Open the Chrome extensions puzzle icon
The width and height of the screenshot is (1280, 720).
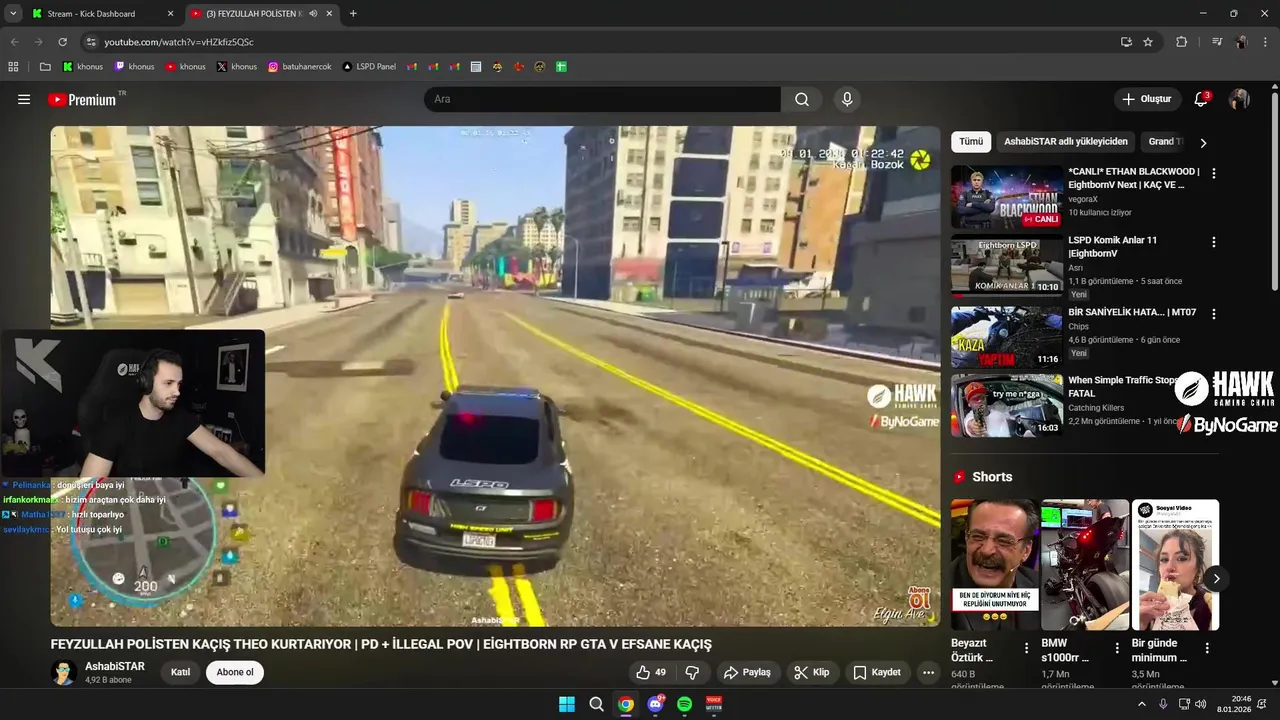1181,42
